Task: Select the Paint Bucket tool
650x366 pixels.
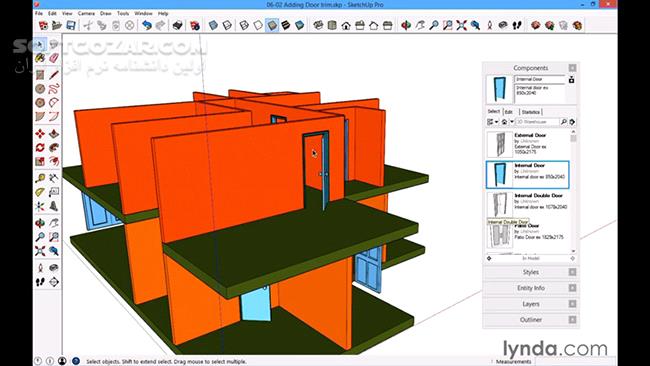Action: point(40,58)
